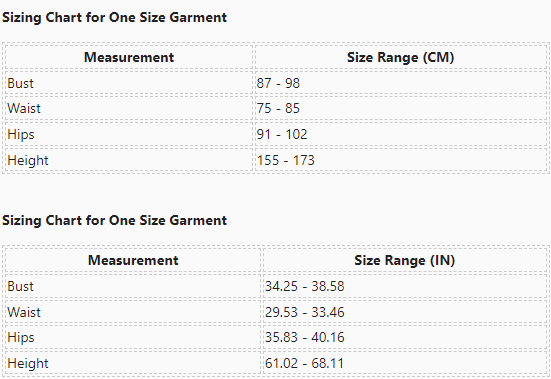Select the Size Range (IN) column header
551x379 pixels.
pyautogui.click(x=404, y=260)
